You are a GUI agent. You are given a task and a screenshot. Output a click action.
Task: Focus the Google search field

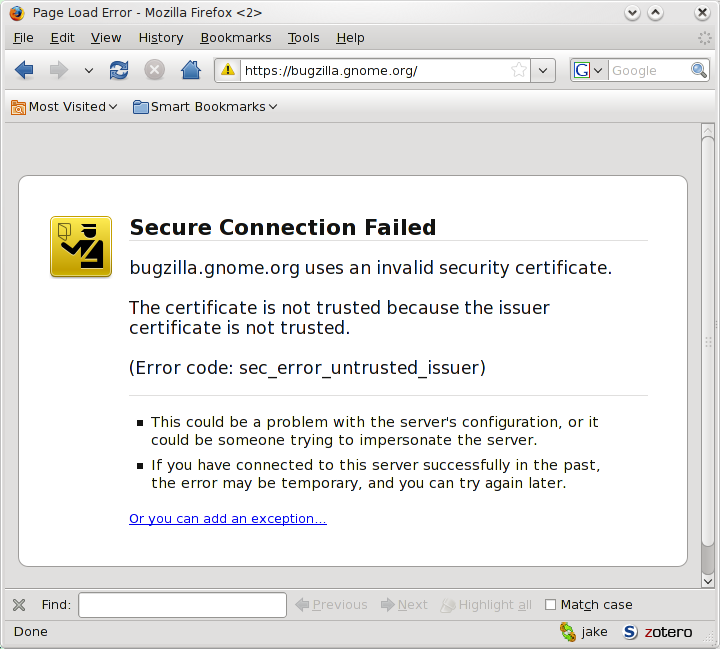pyautogui.click(x=649, y=71)
